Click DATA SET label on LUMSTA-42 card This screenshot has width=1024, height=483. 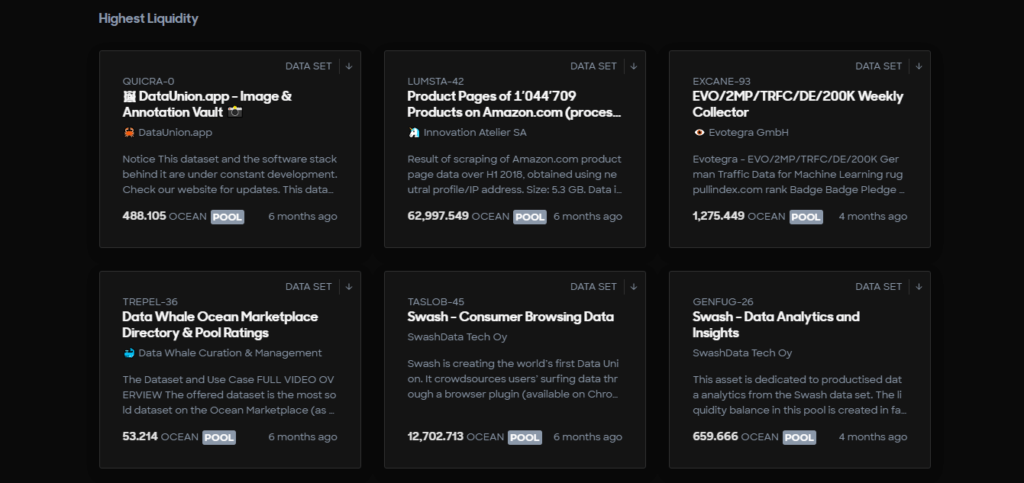click(x=593, y=66)
